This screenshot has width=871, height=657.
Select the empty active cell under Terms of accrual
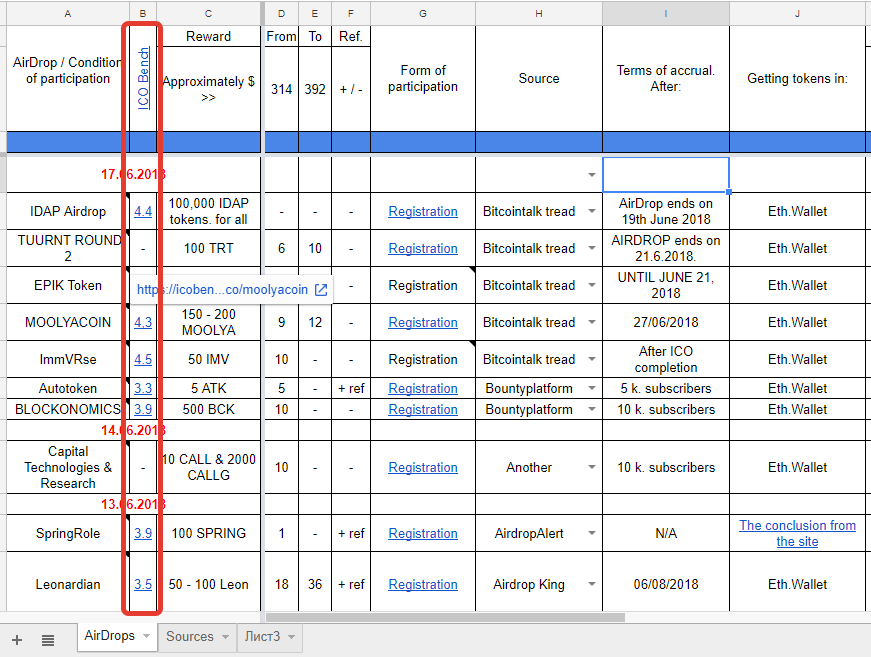[665, 175]
